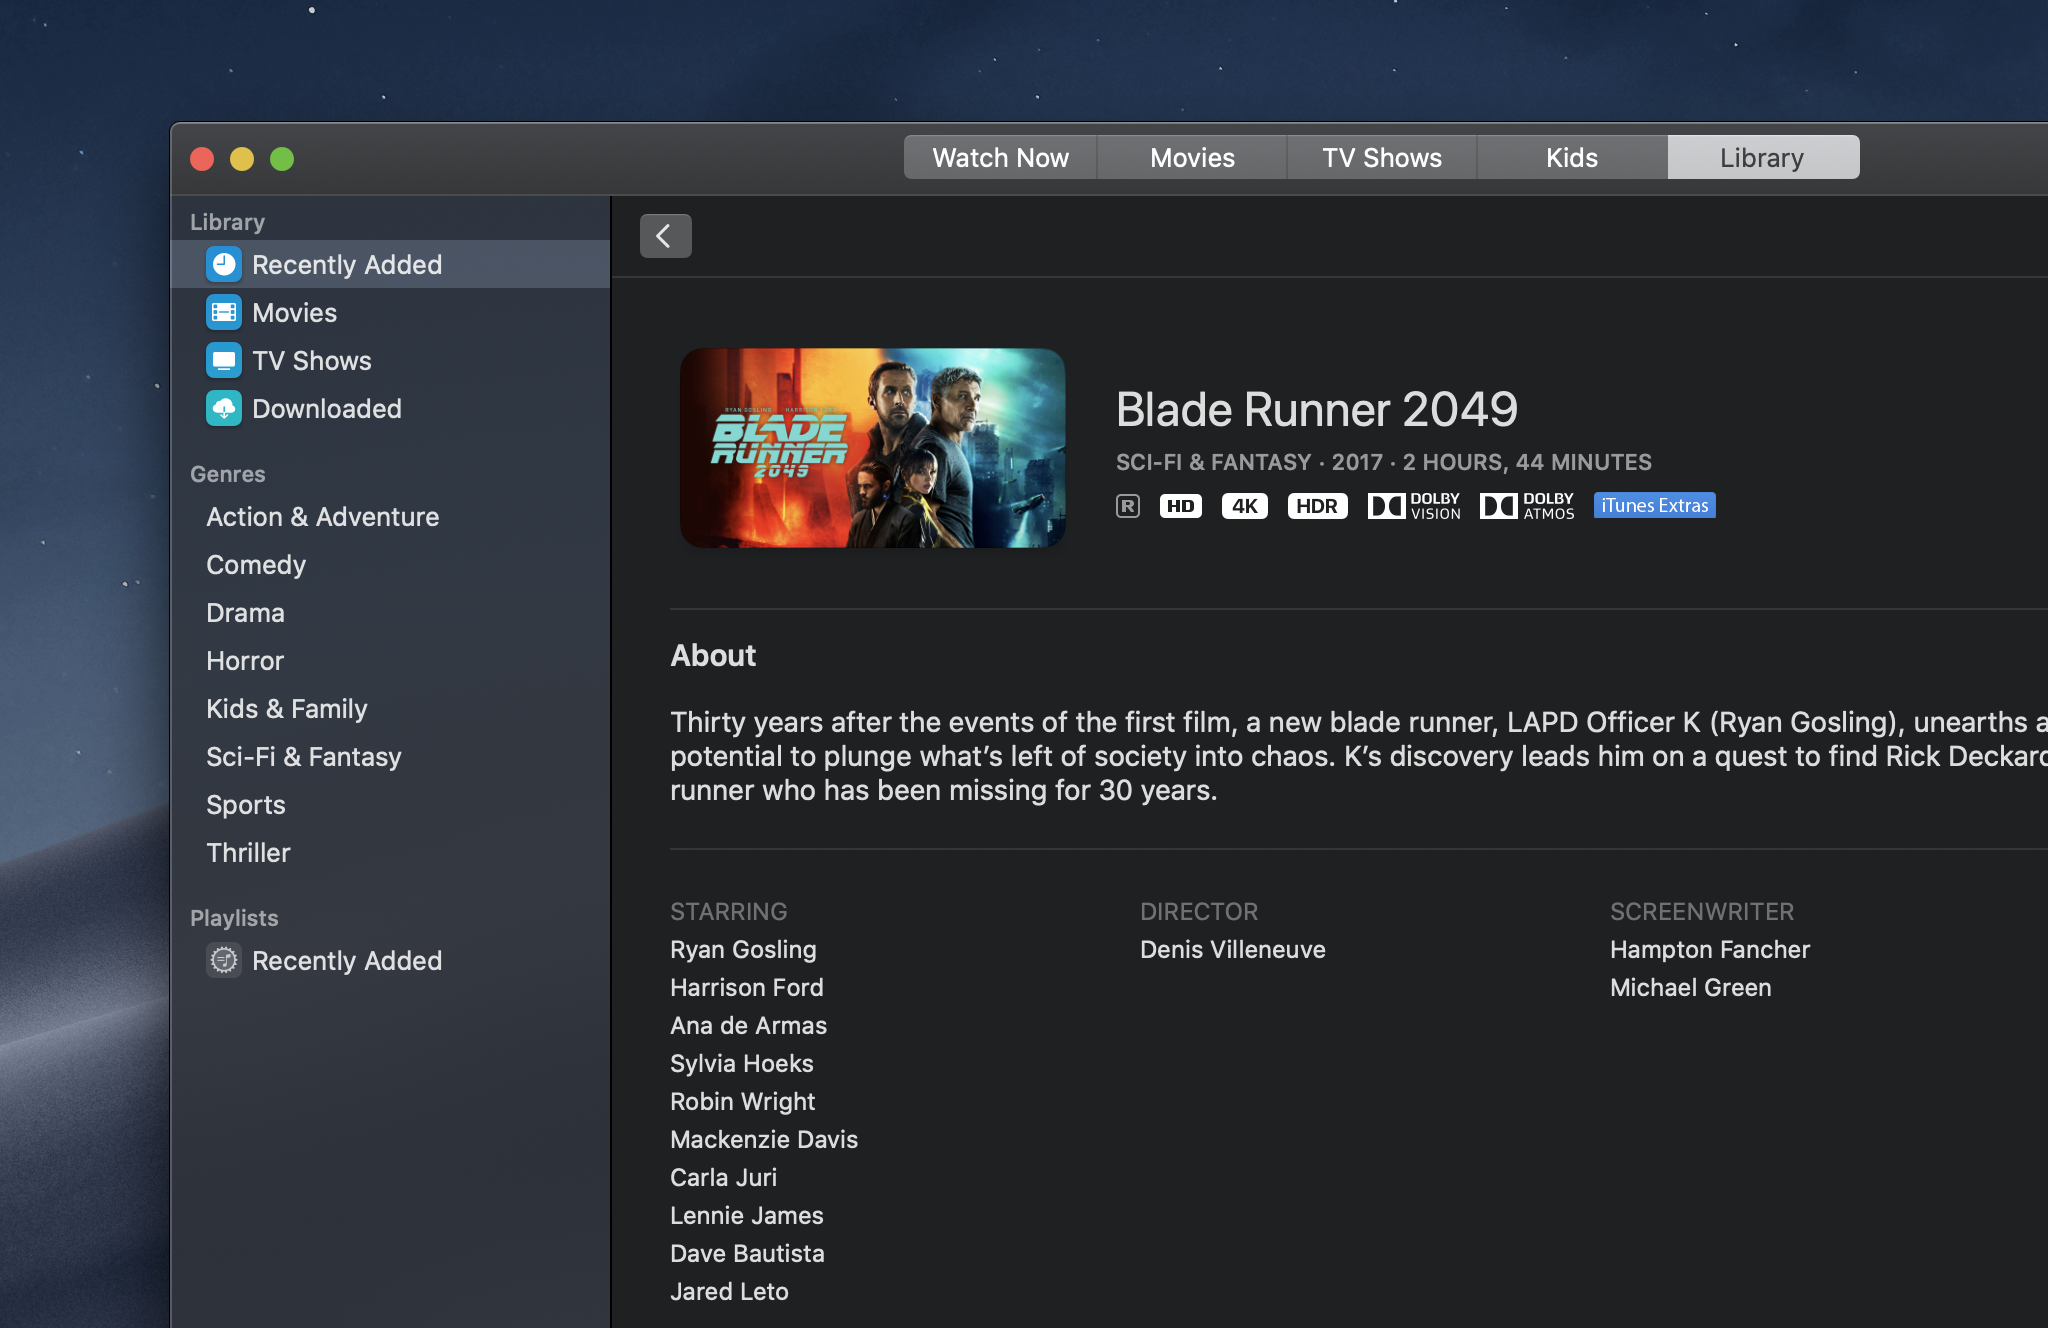Screen dimensions: 2048x1328
Task: Switch to the Watch Now tab
Action: tap(1000, 158)
